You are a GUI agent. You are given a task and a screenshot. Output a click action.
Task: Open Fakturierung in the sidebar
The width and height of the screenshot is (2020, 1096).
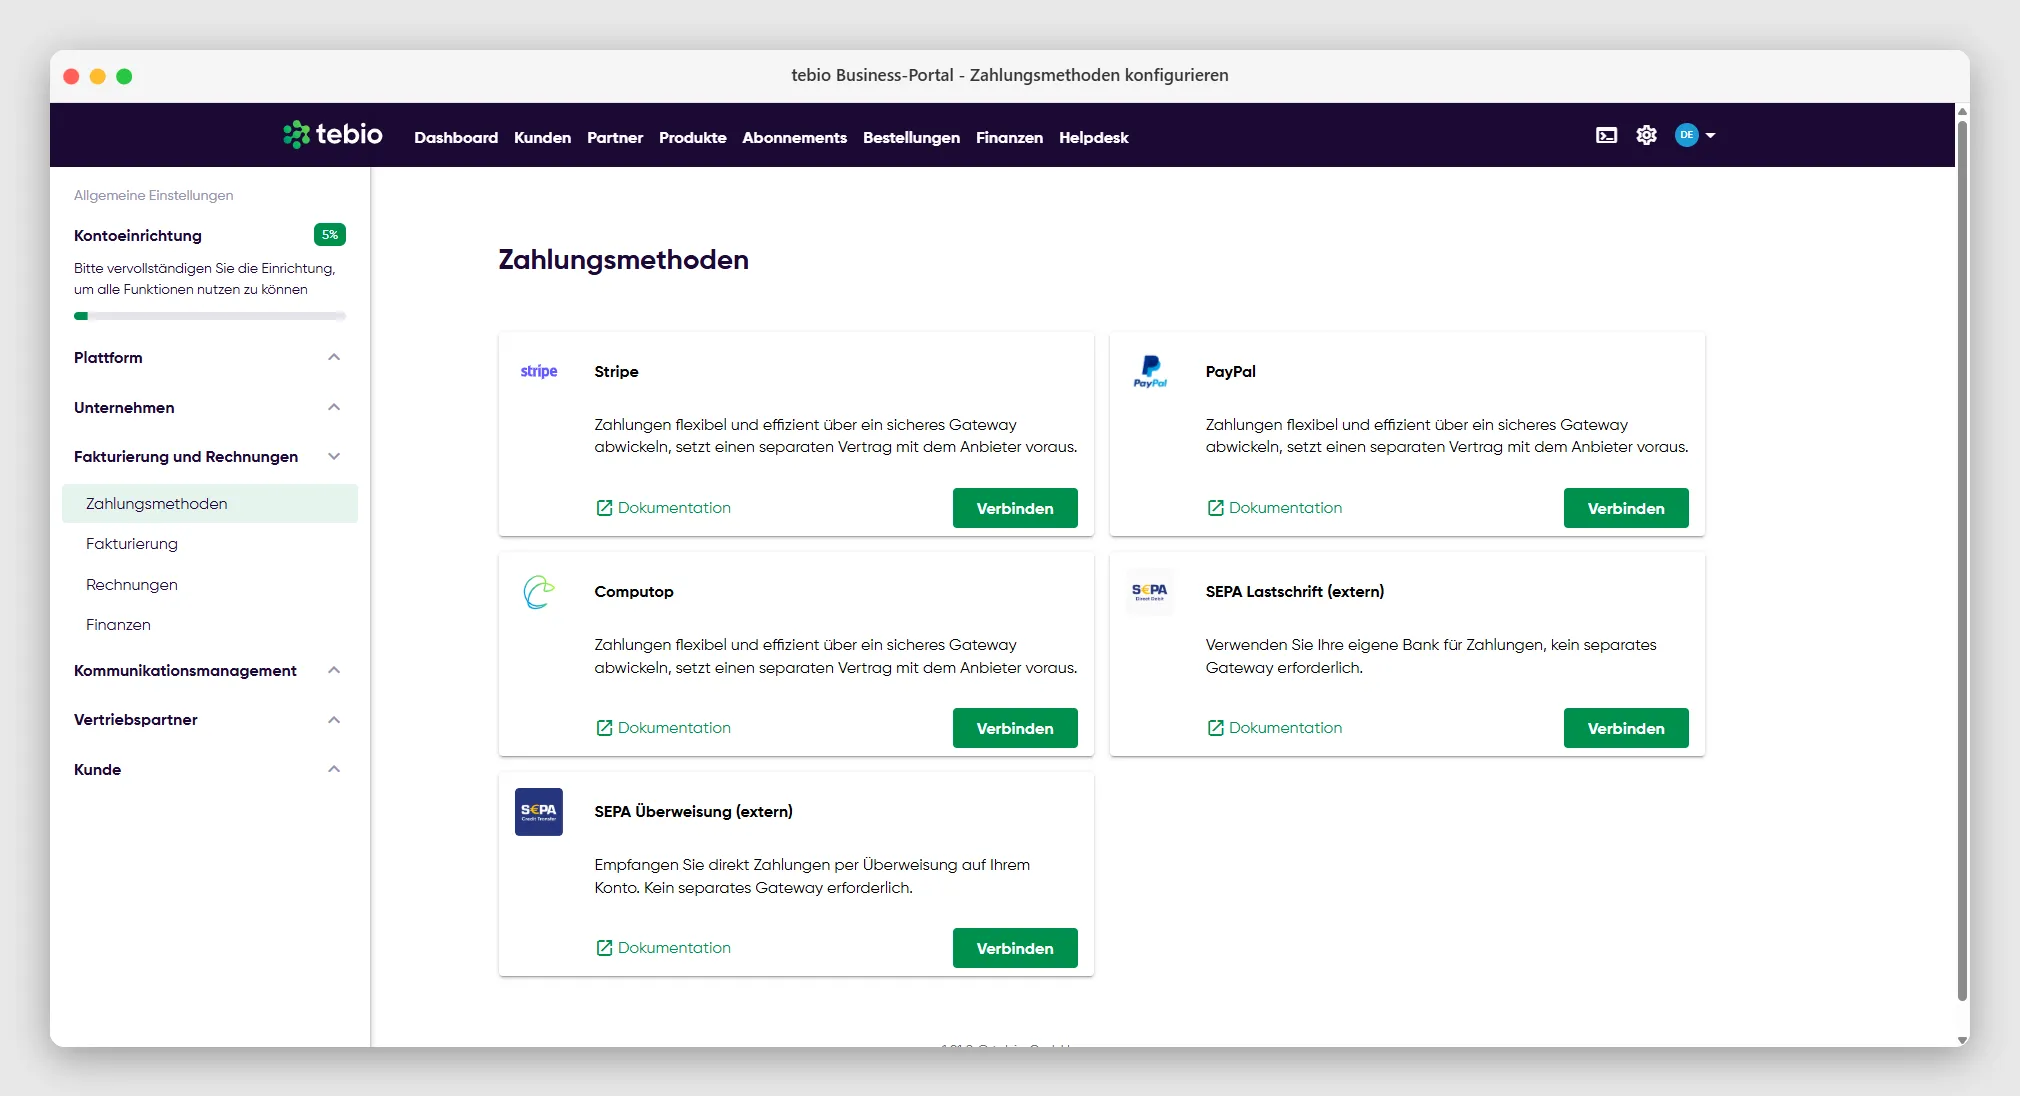pyautogui.click(x=132, y=544)
